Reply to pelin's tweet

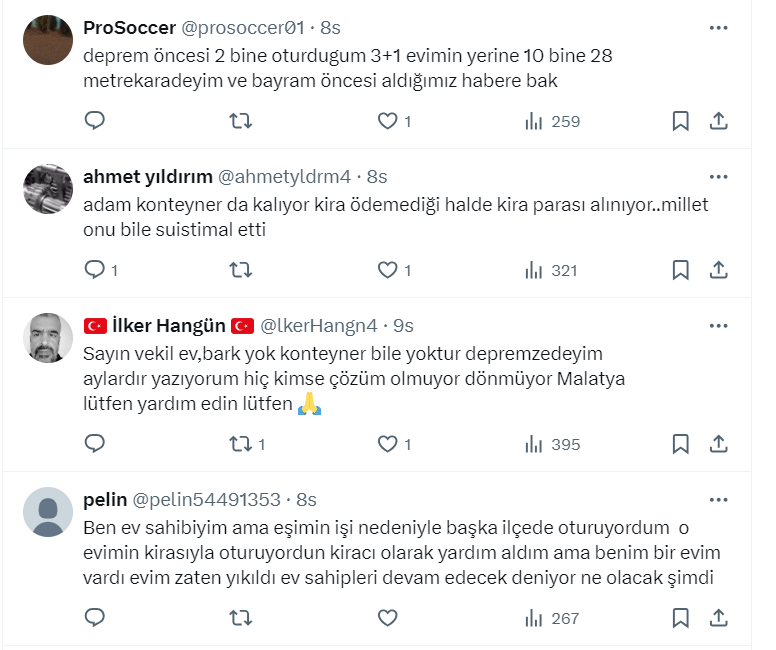(x=95, y=618)
